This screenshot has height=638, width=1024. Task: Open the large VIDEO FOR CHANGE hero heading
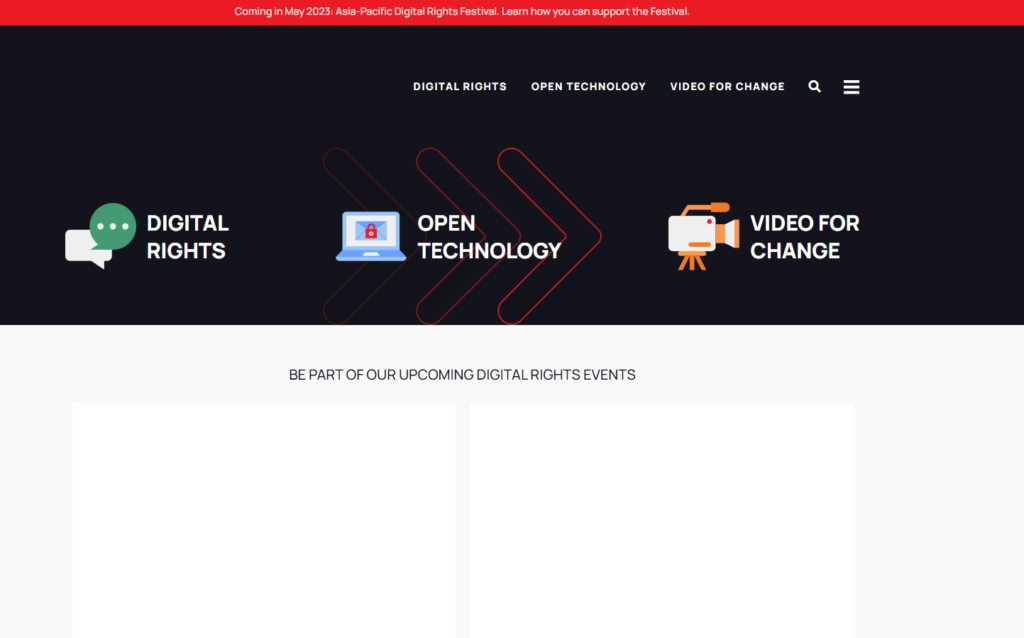805,236
